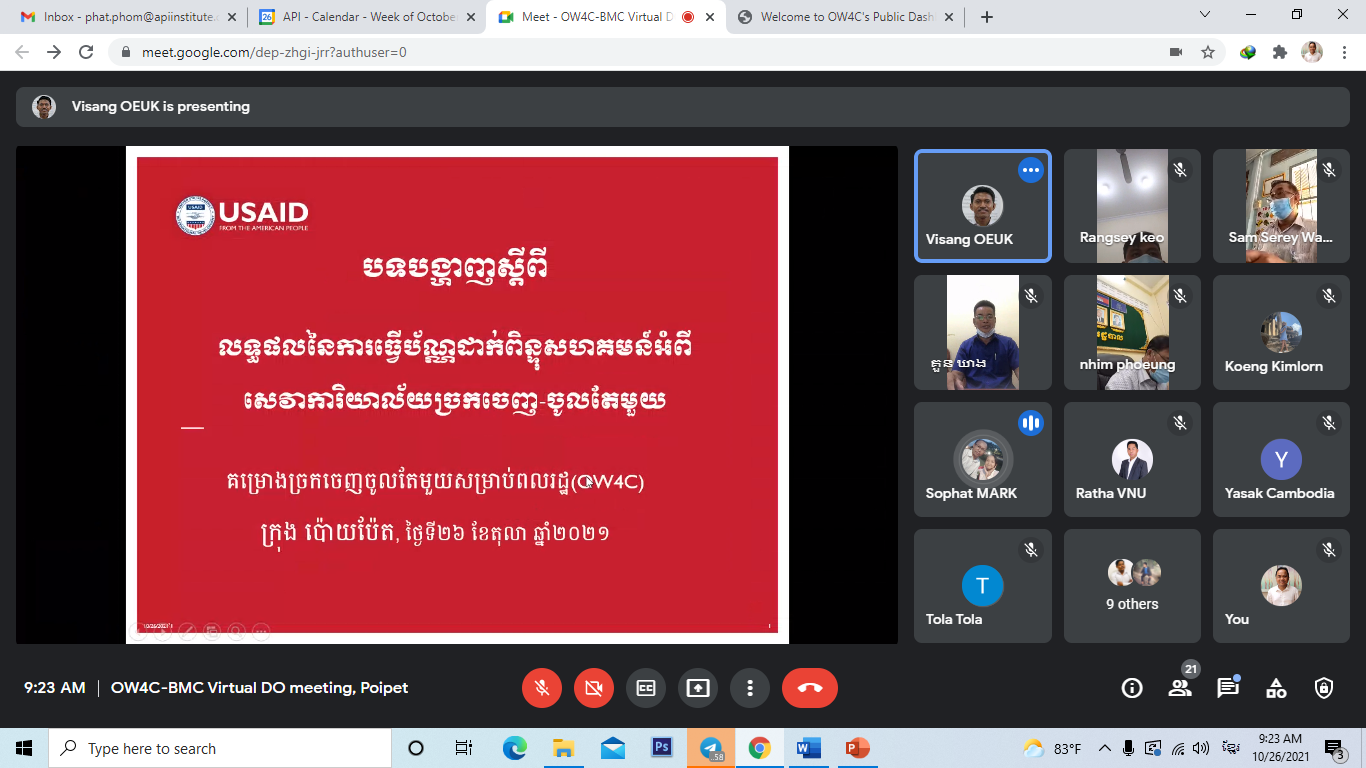Toggle the microphone mute button
Image resolution: width=1366 pixels, height=768 pixels.
click(542, 688)
